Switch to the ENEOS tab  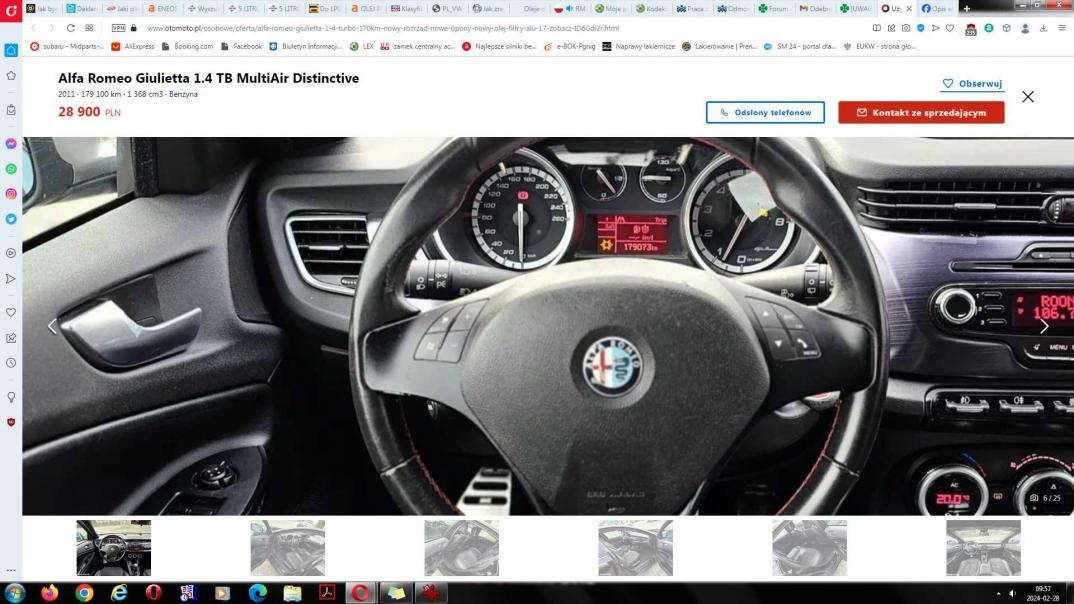pos(162,8)
